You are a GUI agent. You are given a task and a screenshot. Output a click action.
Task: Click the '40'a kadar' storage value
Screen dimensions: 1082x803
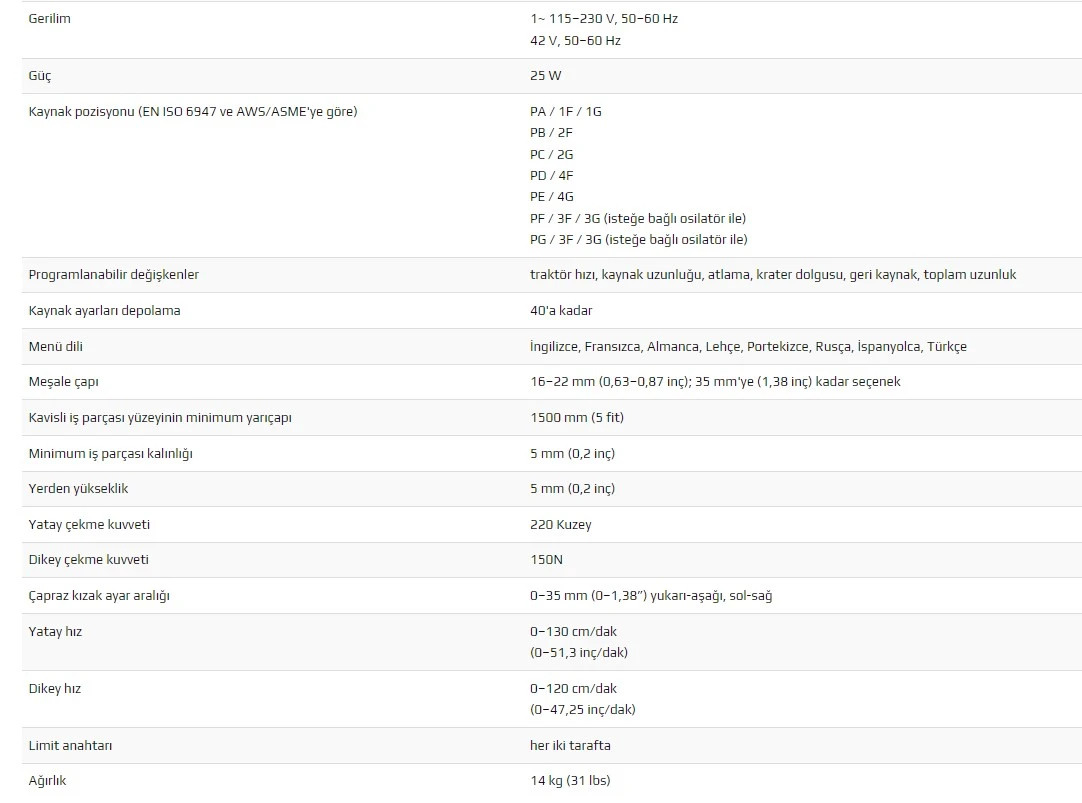(x=561, y=310)
